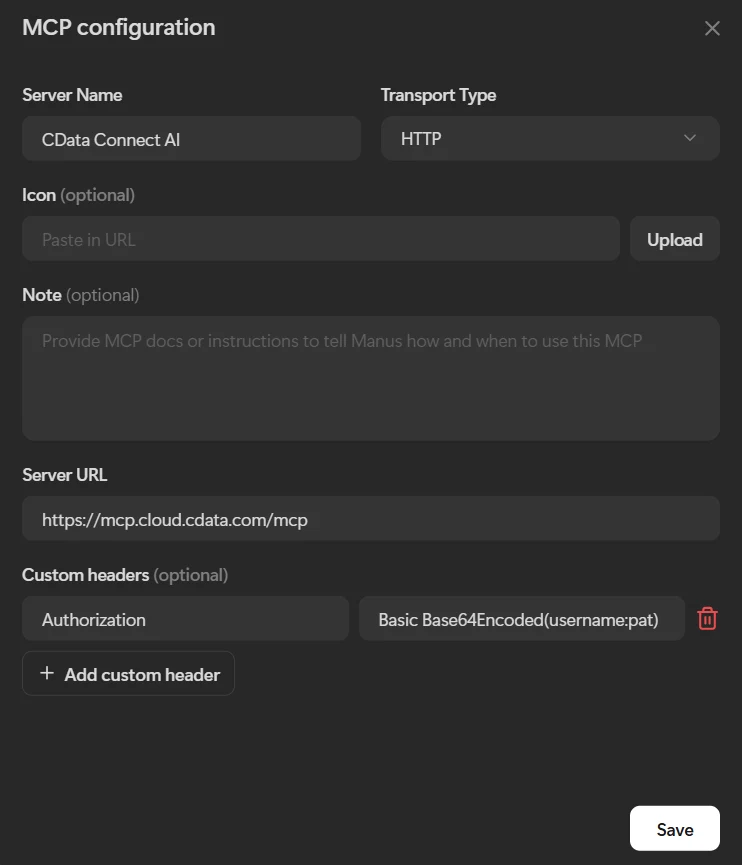Expand the Transport Type chevron arrow
The height and width of the screenshot is (865, 742).
[x=690, y=138]
